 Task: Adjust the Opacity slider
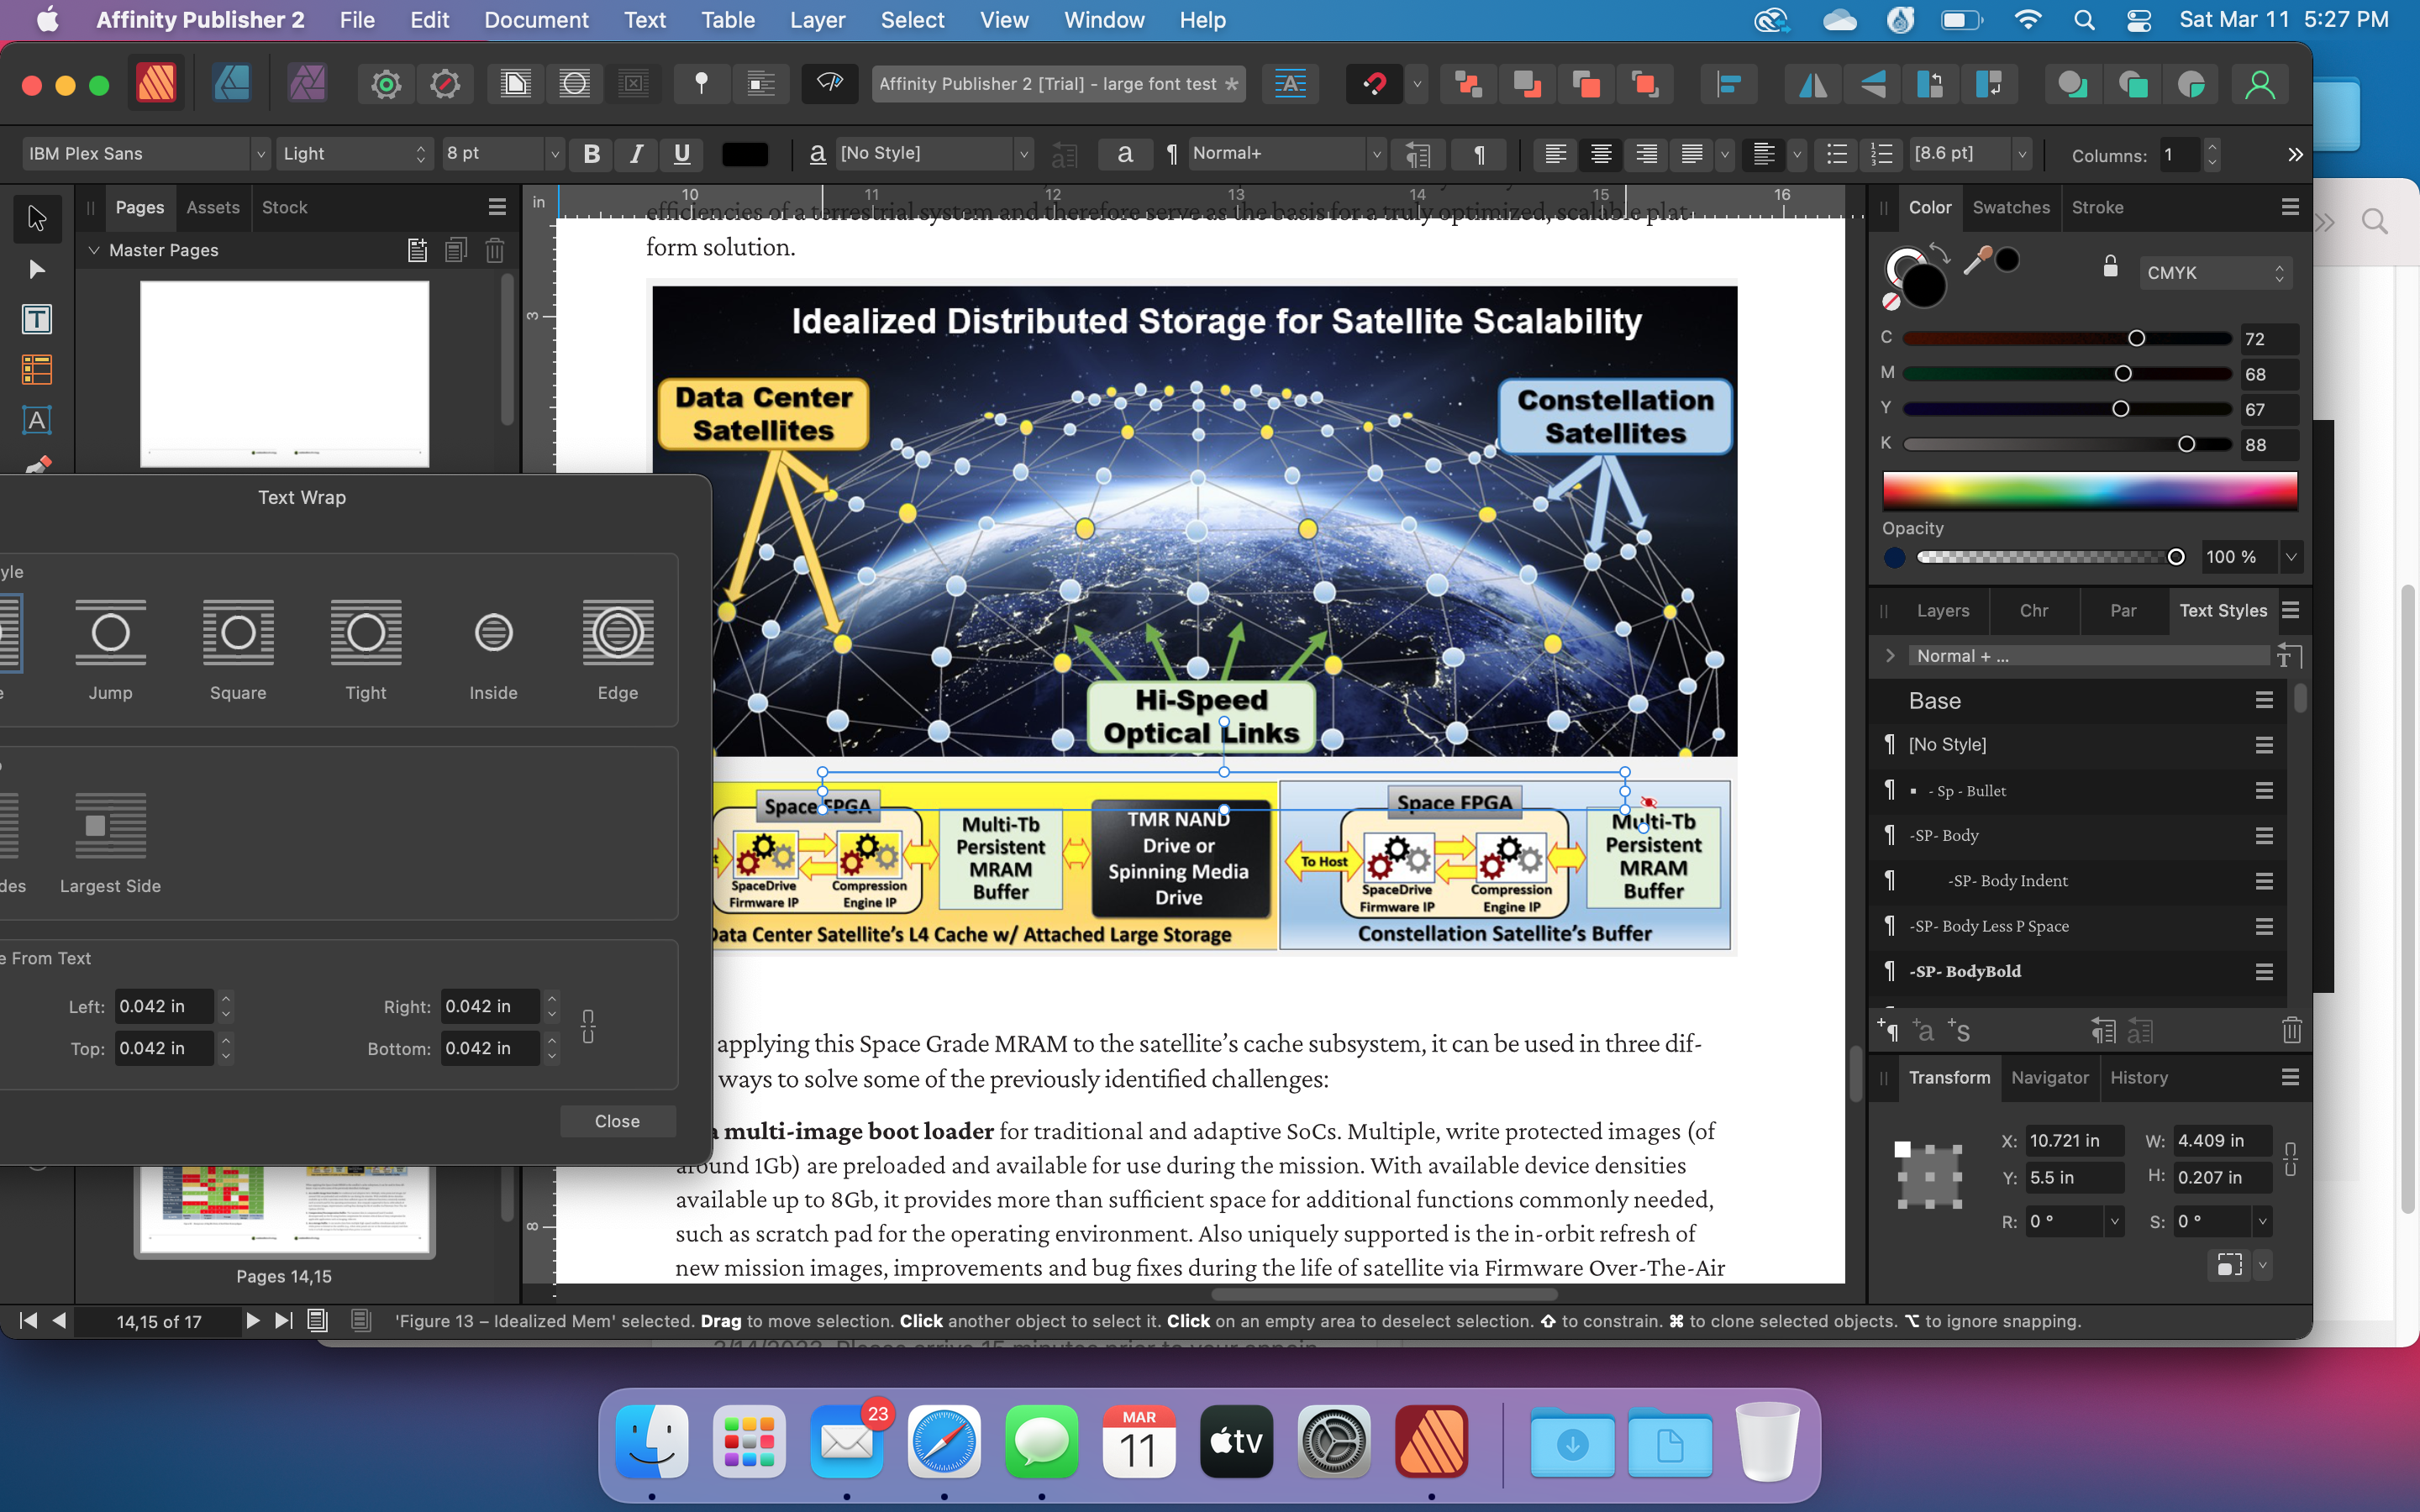2046,557
